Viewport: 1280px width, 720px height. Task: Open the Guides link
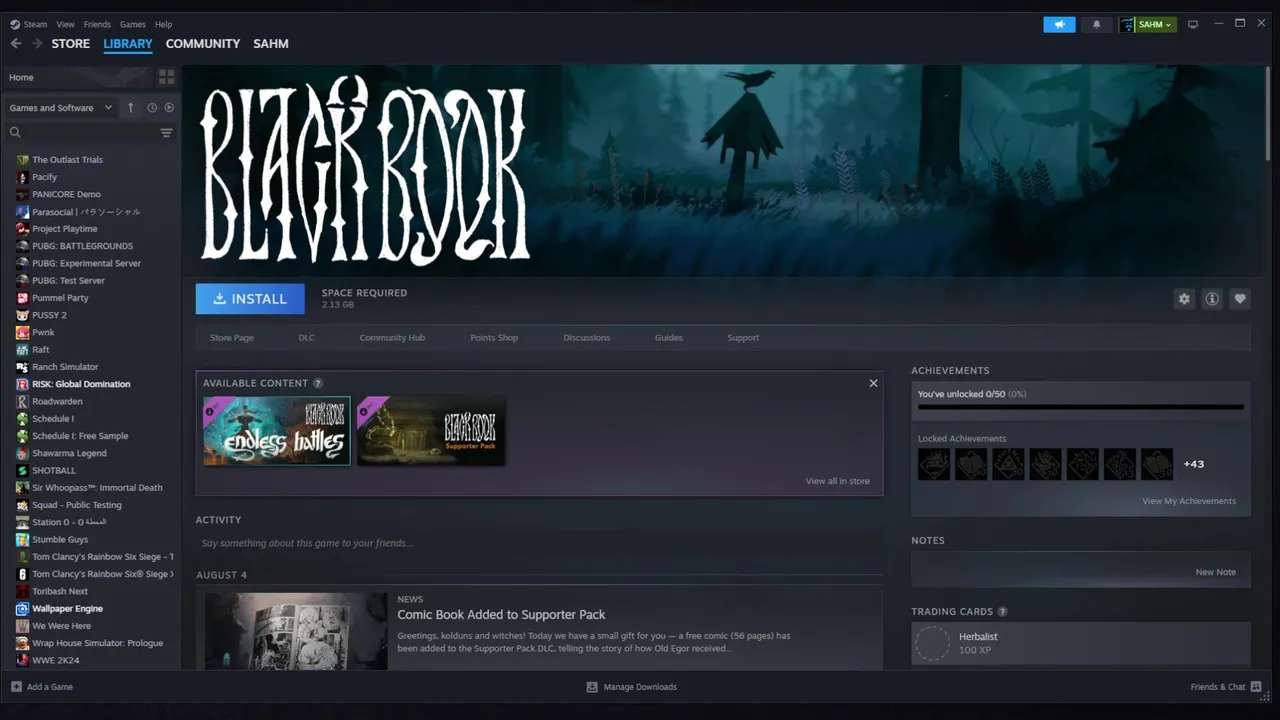[x=669, y=338]
